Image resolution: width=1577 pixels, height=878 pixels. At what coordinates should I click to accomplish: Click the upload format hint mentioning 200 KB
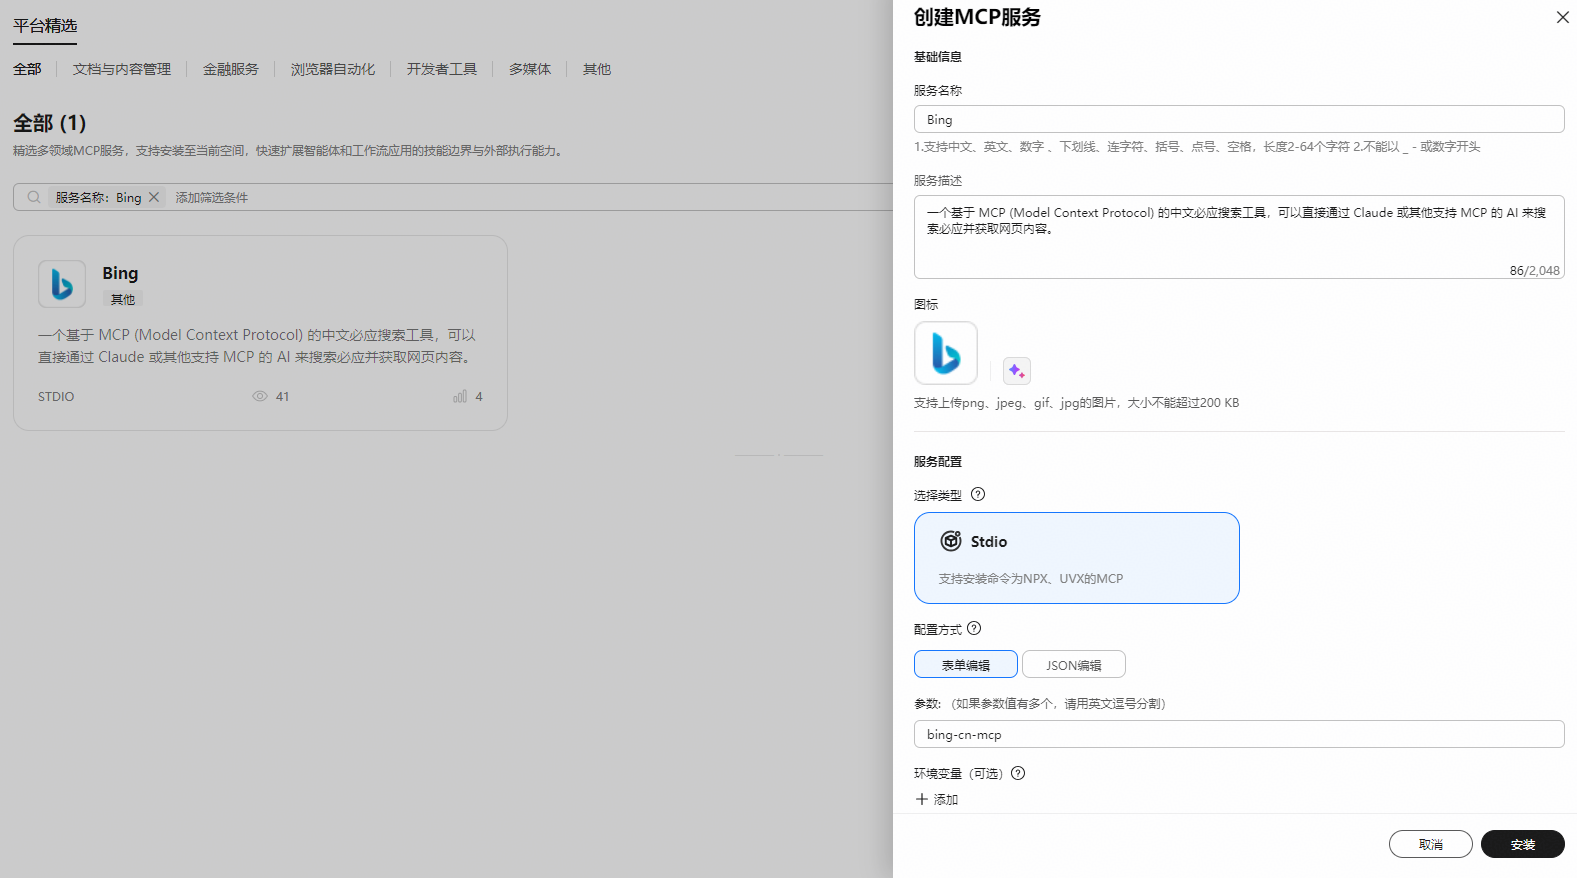(1076, 403)
